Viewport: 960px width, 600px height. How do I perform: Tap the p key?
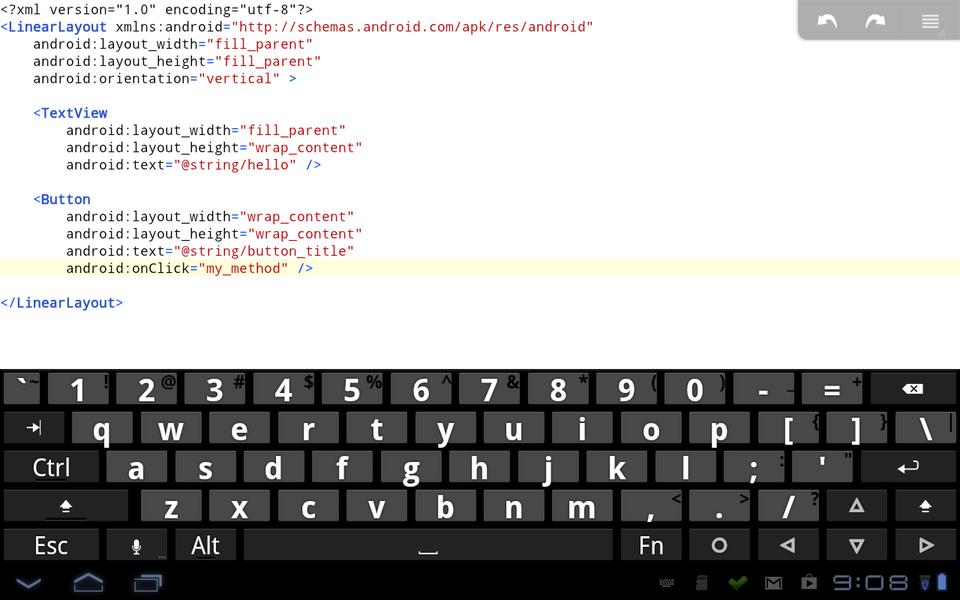pos(719,427)
